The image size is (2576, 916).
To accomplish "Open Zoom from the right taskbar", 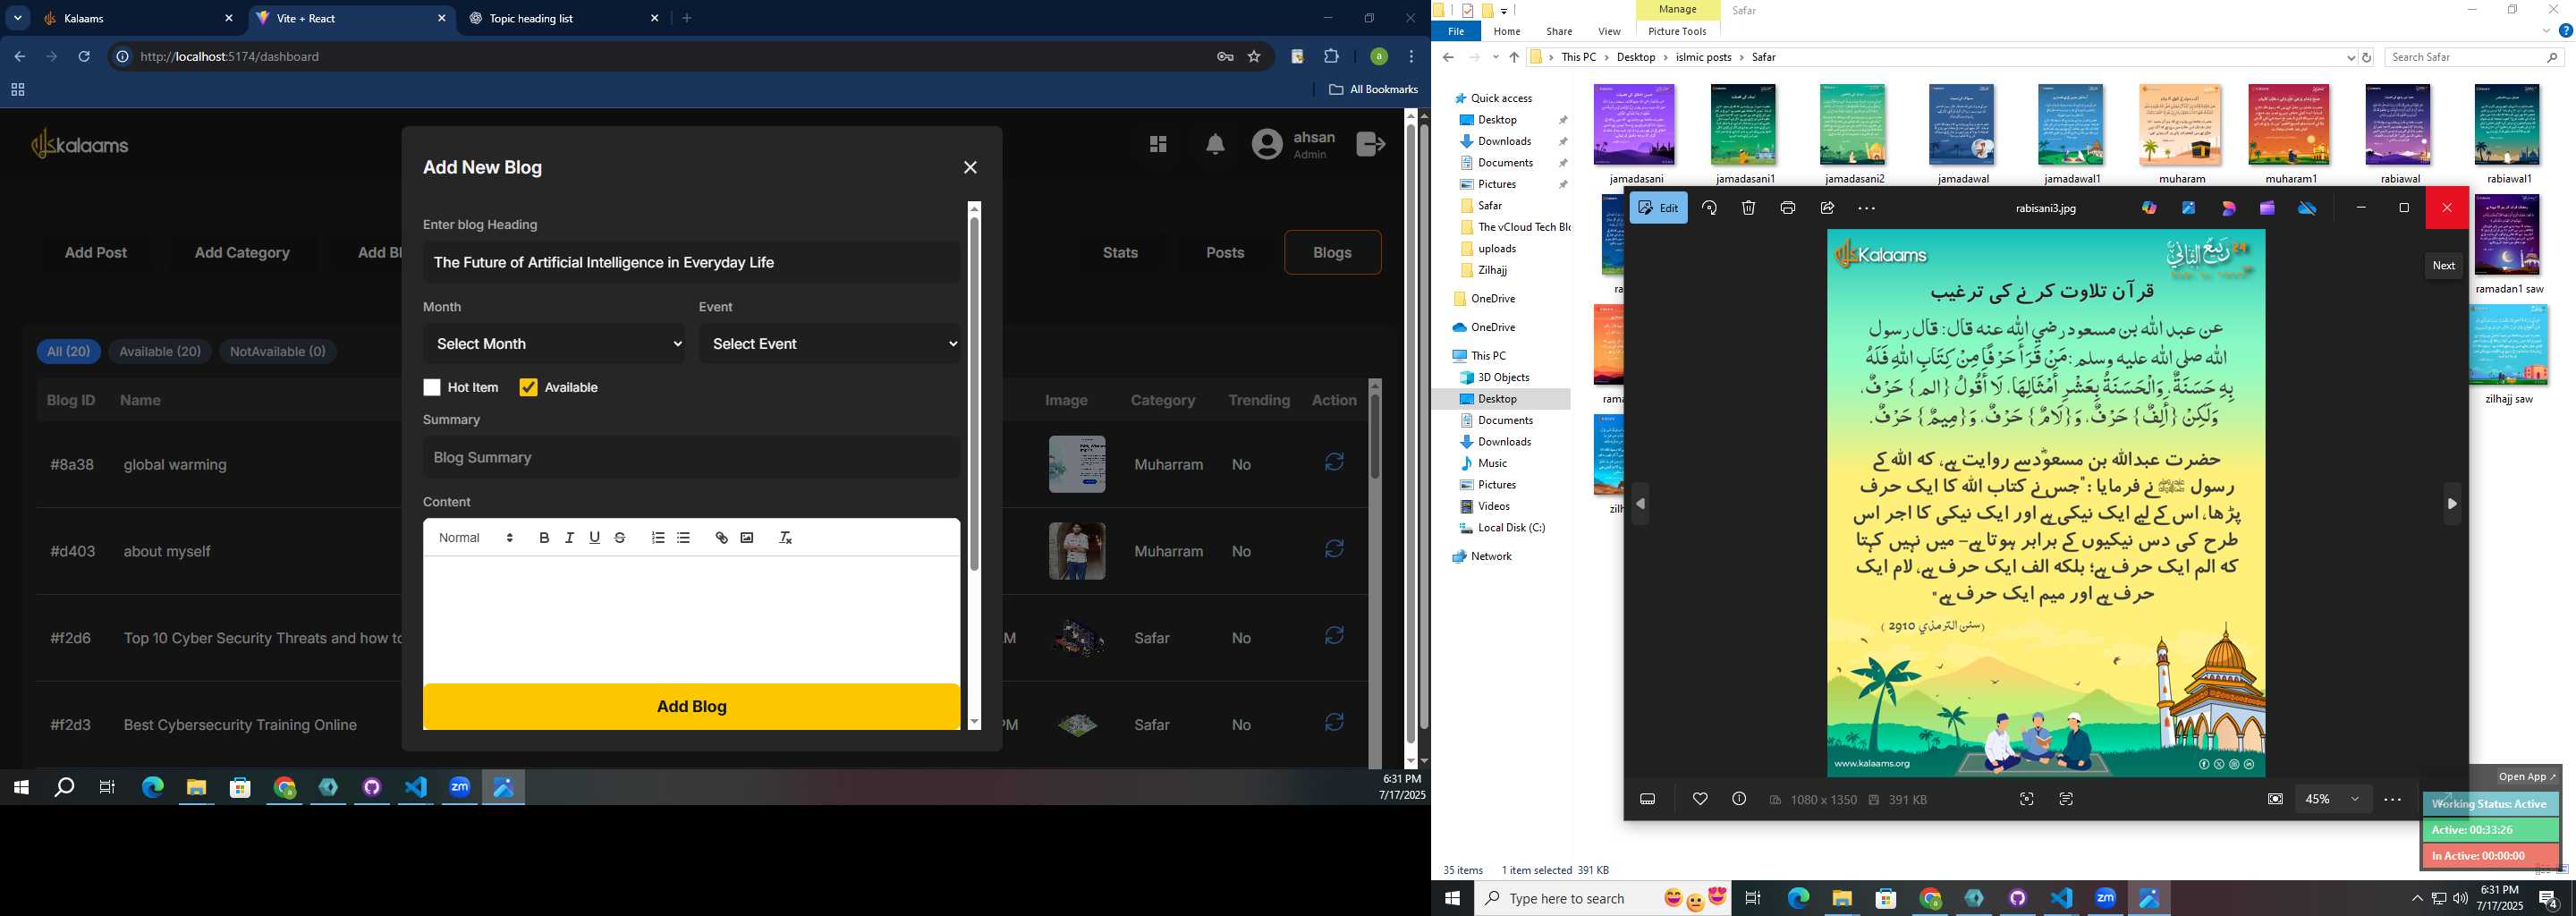I will pos(2106,898).
